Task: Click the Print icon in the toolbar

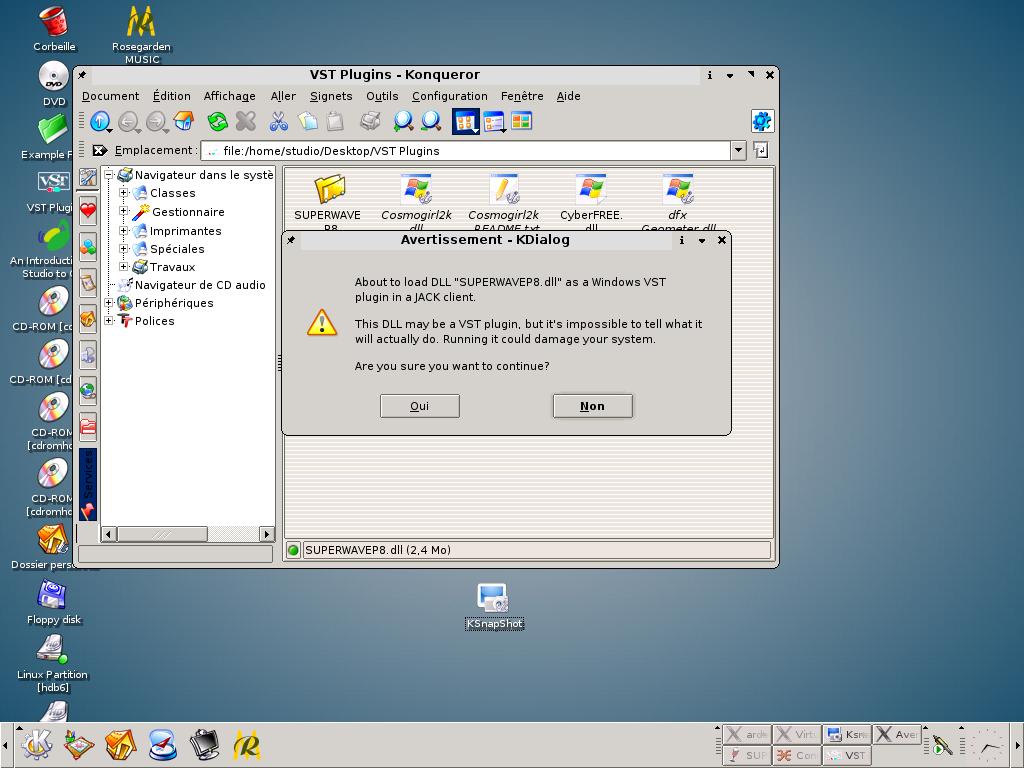Action: coord(370,122)
